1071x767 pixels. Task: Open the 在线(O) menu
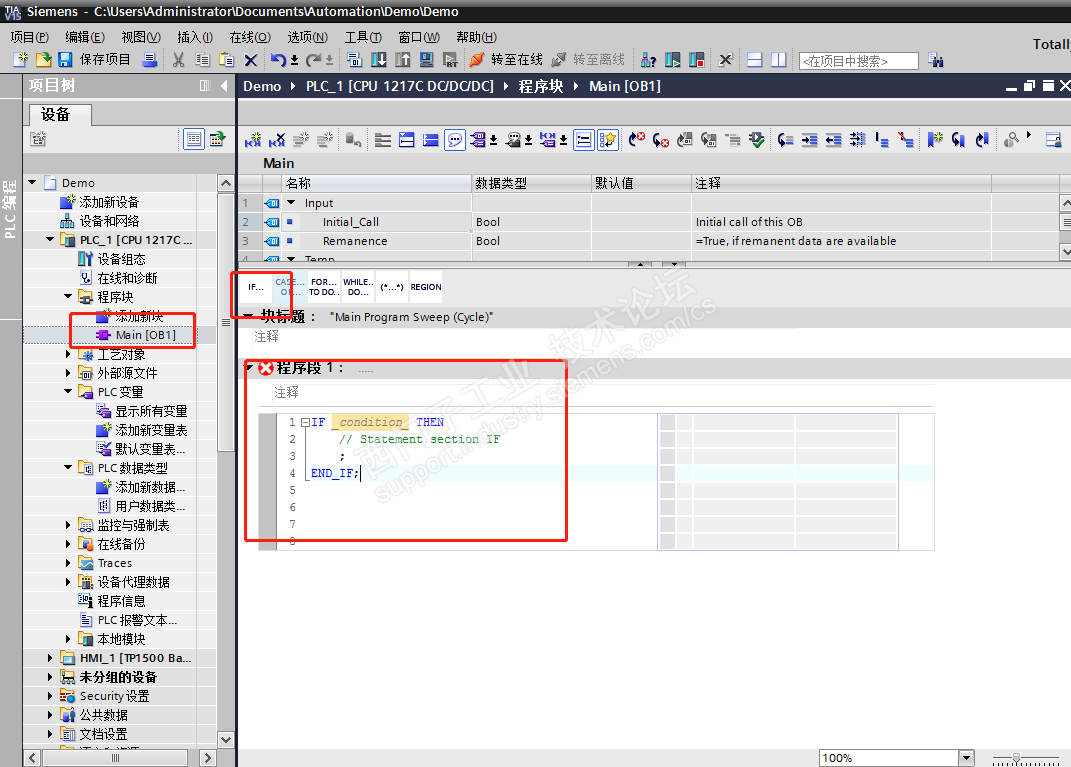(250, 37)
